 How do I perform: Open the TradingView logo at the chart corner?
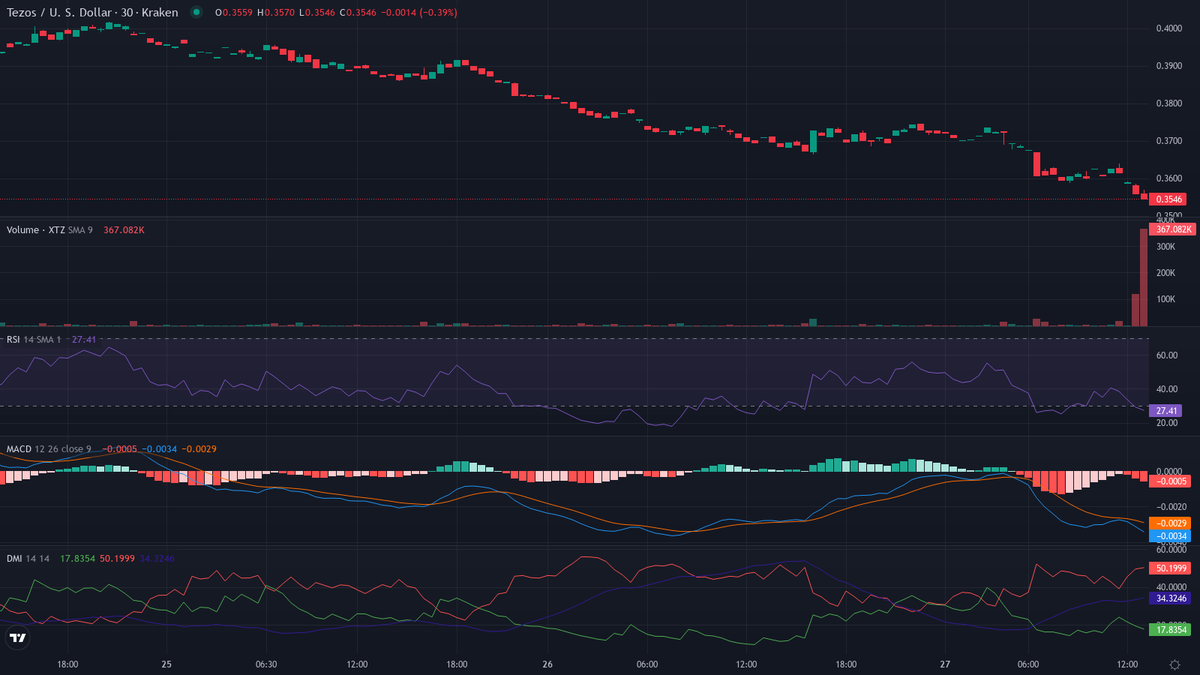click(x=17, y=638)
